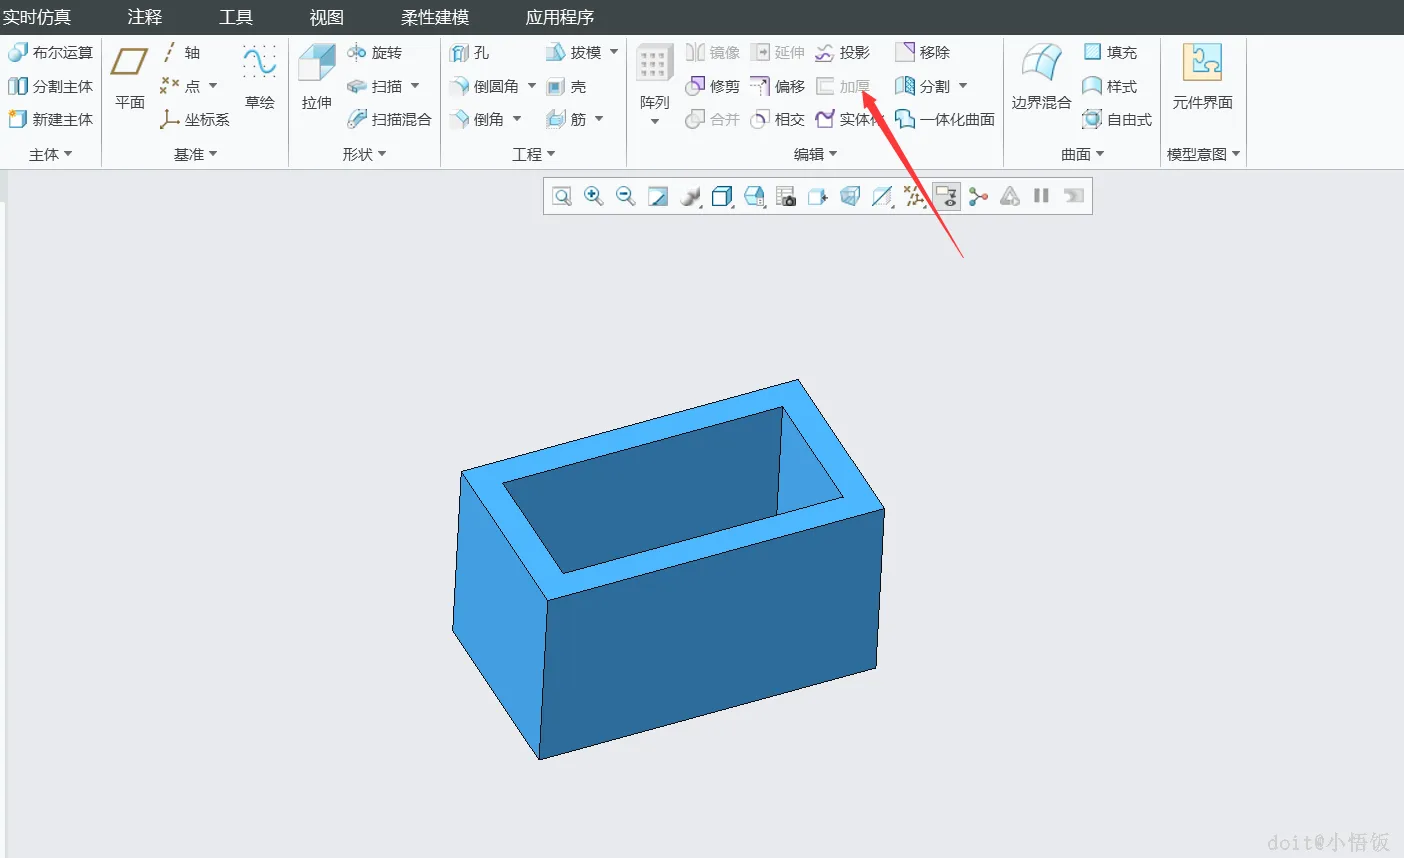
Task: Expand the 主体 group menu
Action: point(51,154)
